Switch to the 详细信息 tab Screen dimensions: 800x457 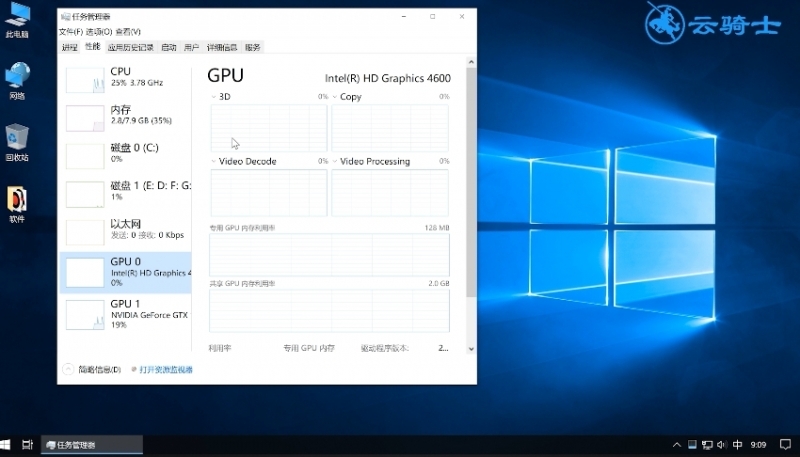[222, 47]
